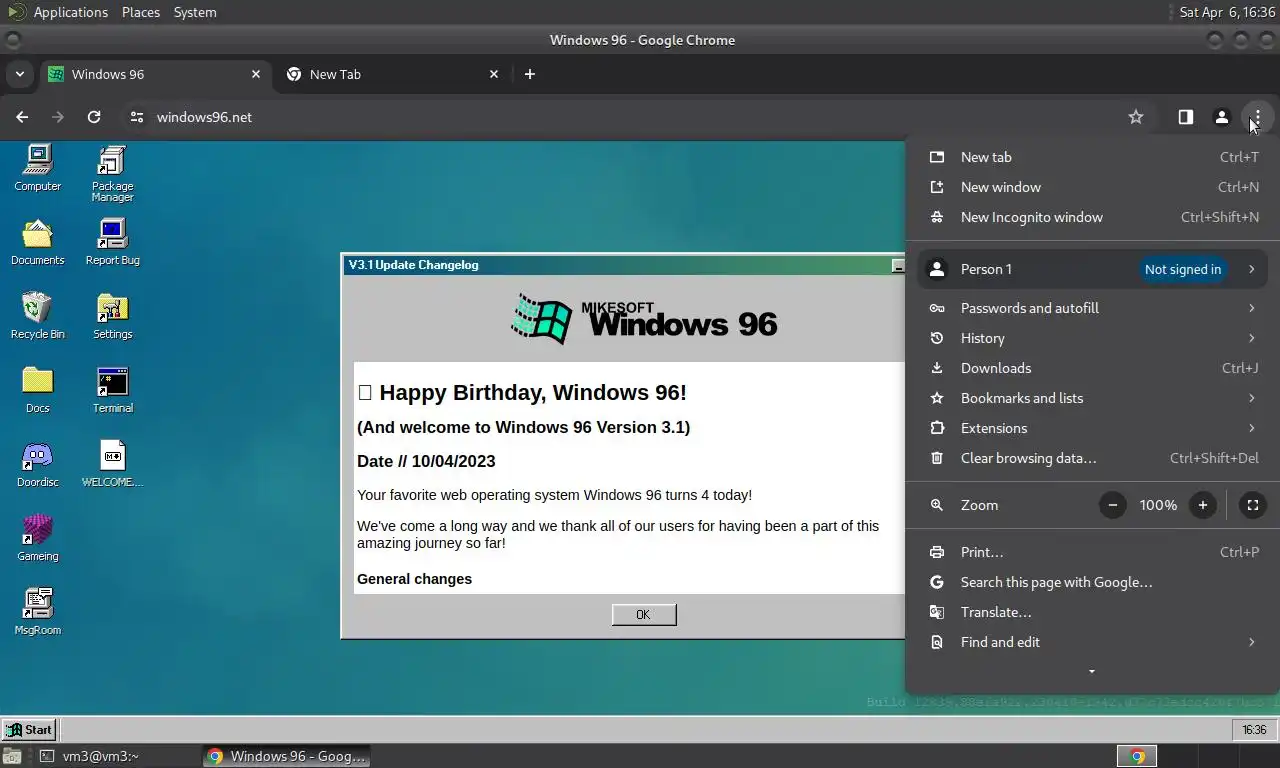The height and width of the screenshot is (768, 1280).
Task: Expand Bookmarks and lists submenu
Action: [x=1092, y=398]
